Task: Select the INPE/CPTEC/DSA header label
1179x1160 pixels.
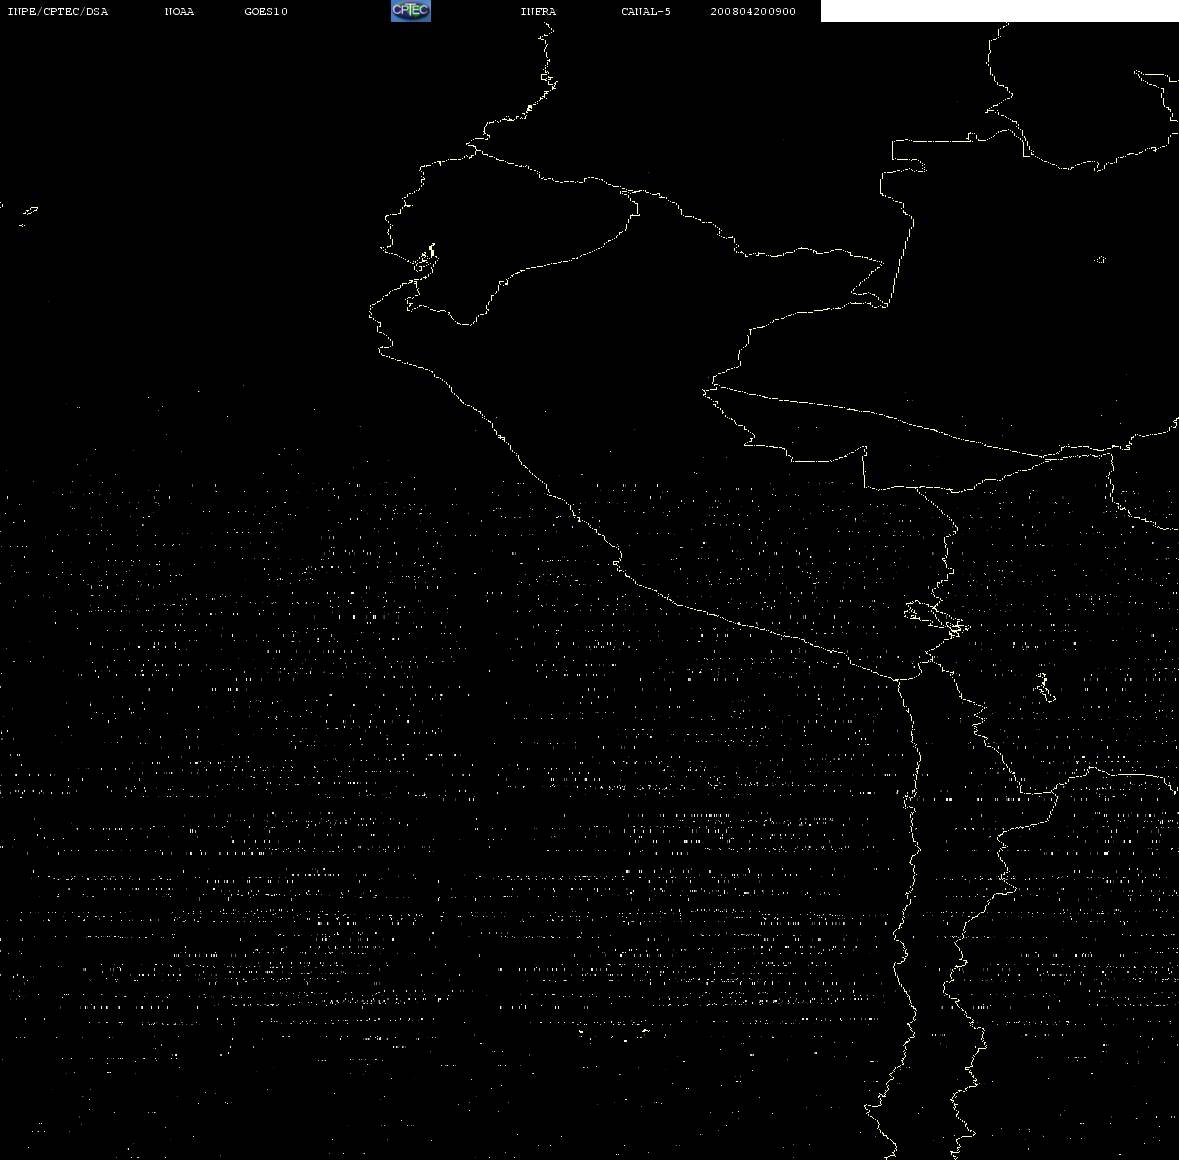Action: point(58,11)
